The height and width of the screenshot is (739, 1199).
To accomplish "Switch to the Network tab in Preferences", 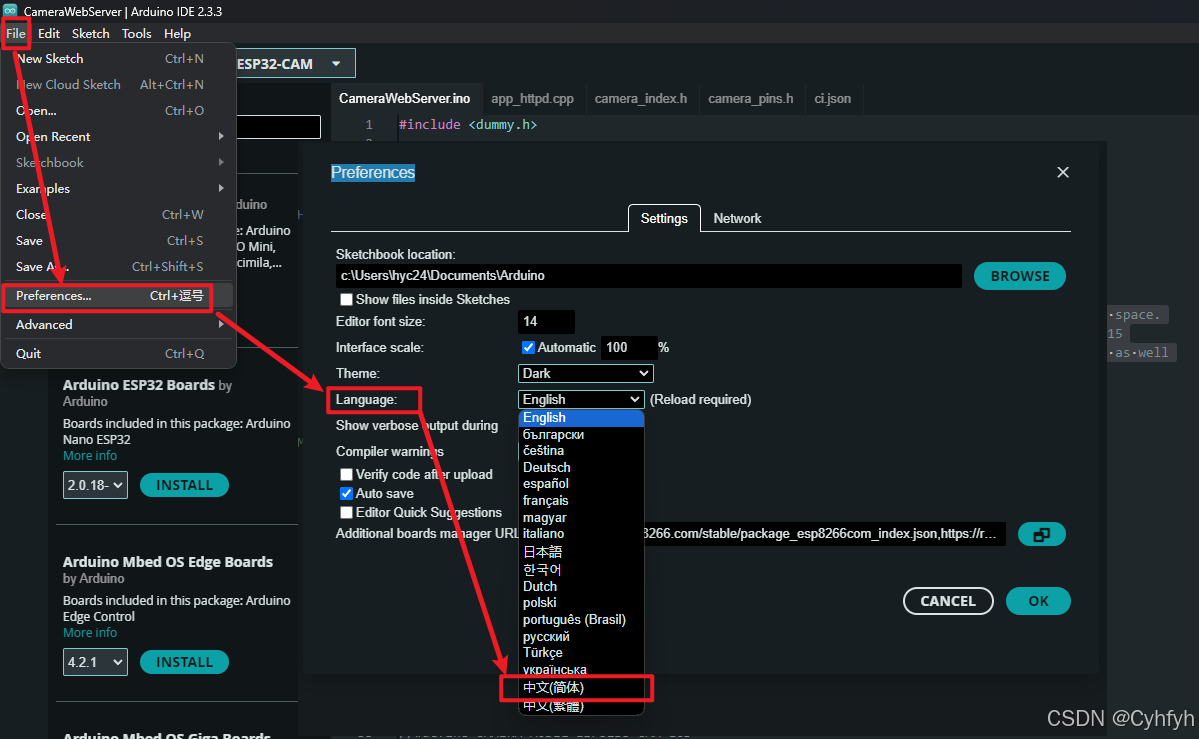I will pyautogui.click(x=737, y=219).
